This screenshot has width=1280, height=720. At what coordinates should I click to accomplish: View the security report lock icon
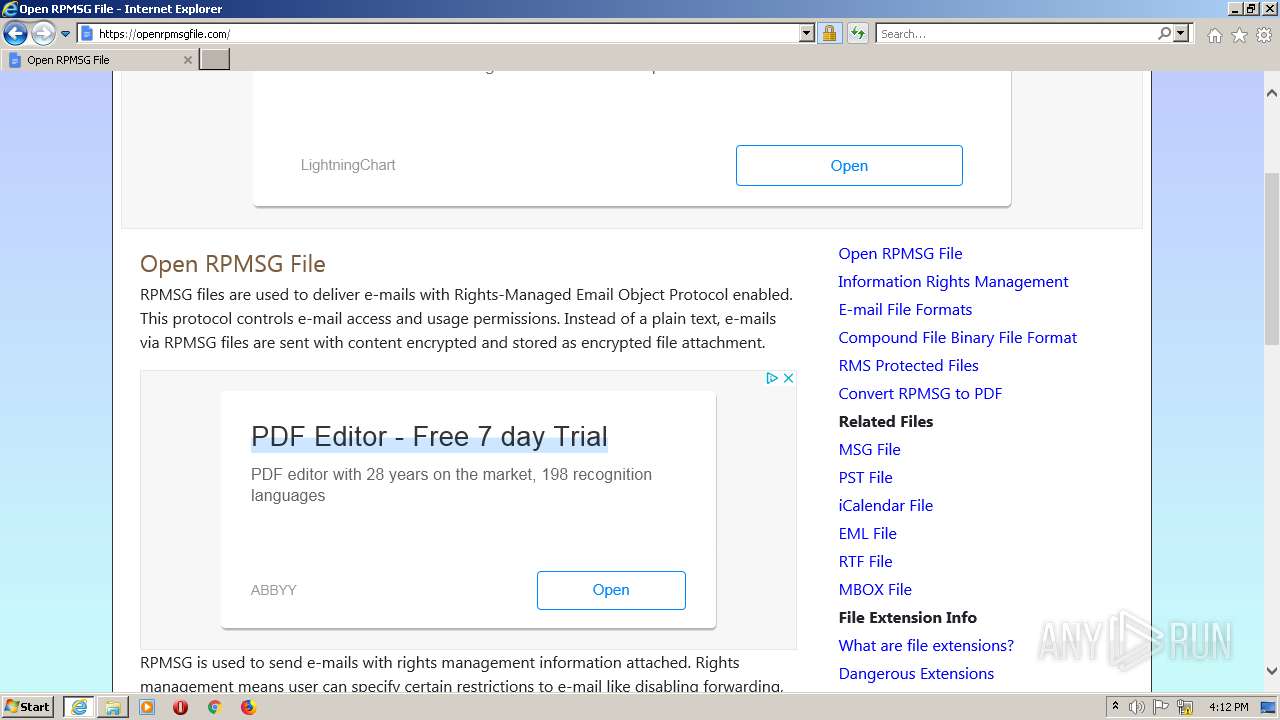(829, 34)
